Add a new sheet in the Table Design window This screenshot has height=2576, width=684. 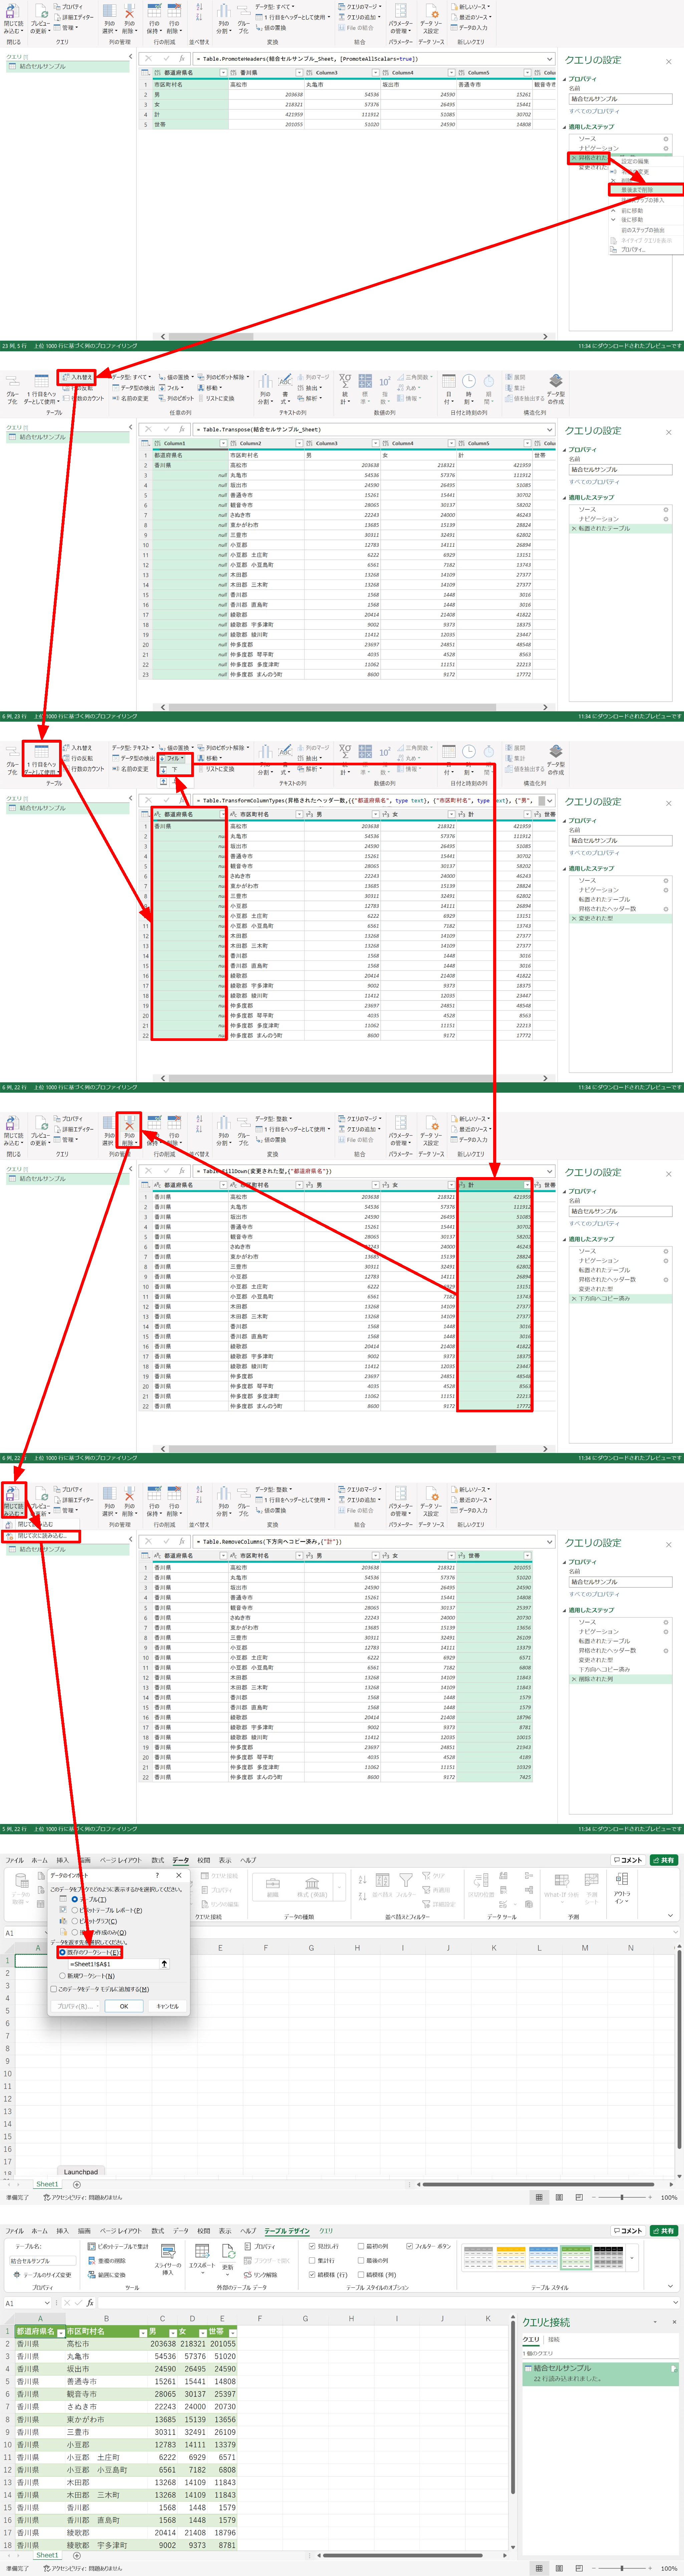click(77, 2555)
